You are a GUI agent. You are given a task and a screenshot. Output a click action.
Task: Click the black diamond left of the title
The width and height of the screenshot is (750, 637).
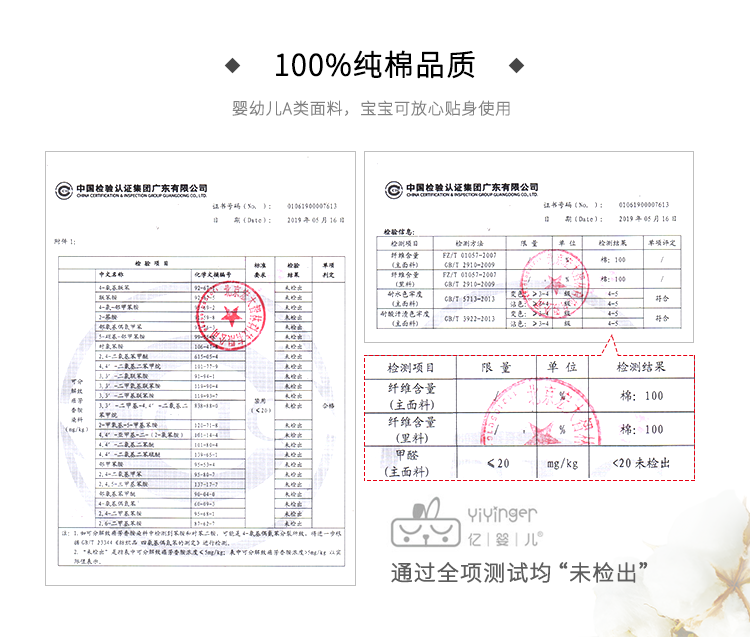232,66
